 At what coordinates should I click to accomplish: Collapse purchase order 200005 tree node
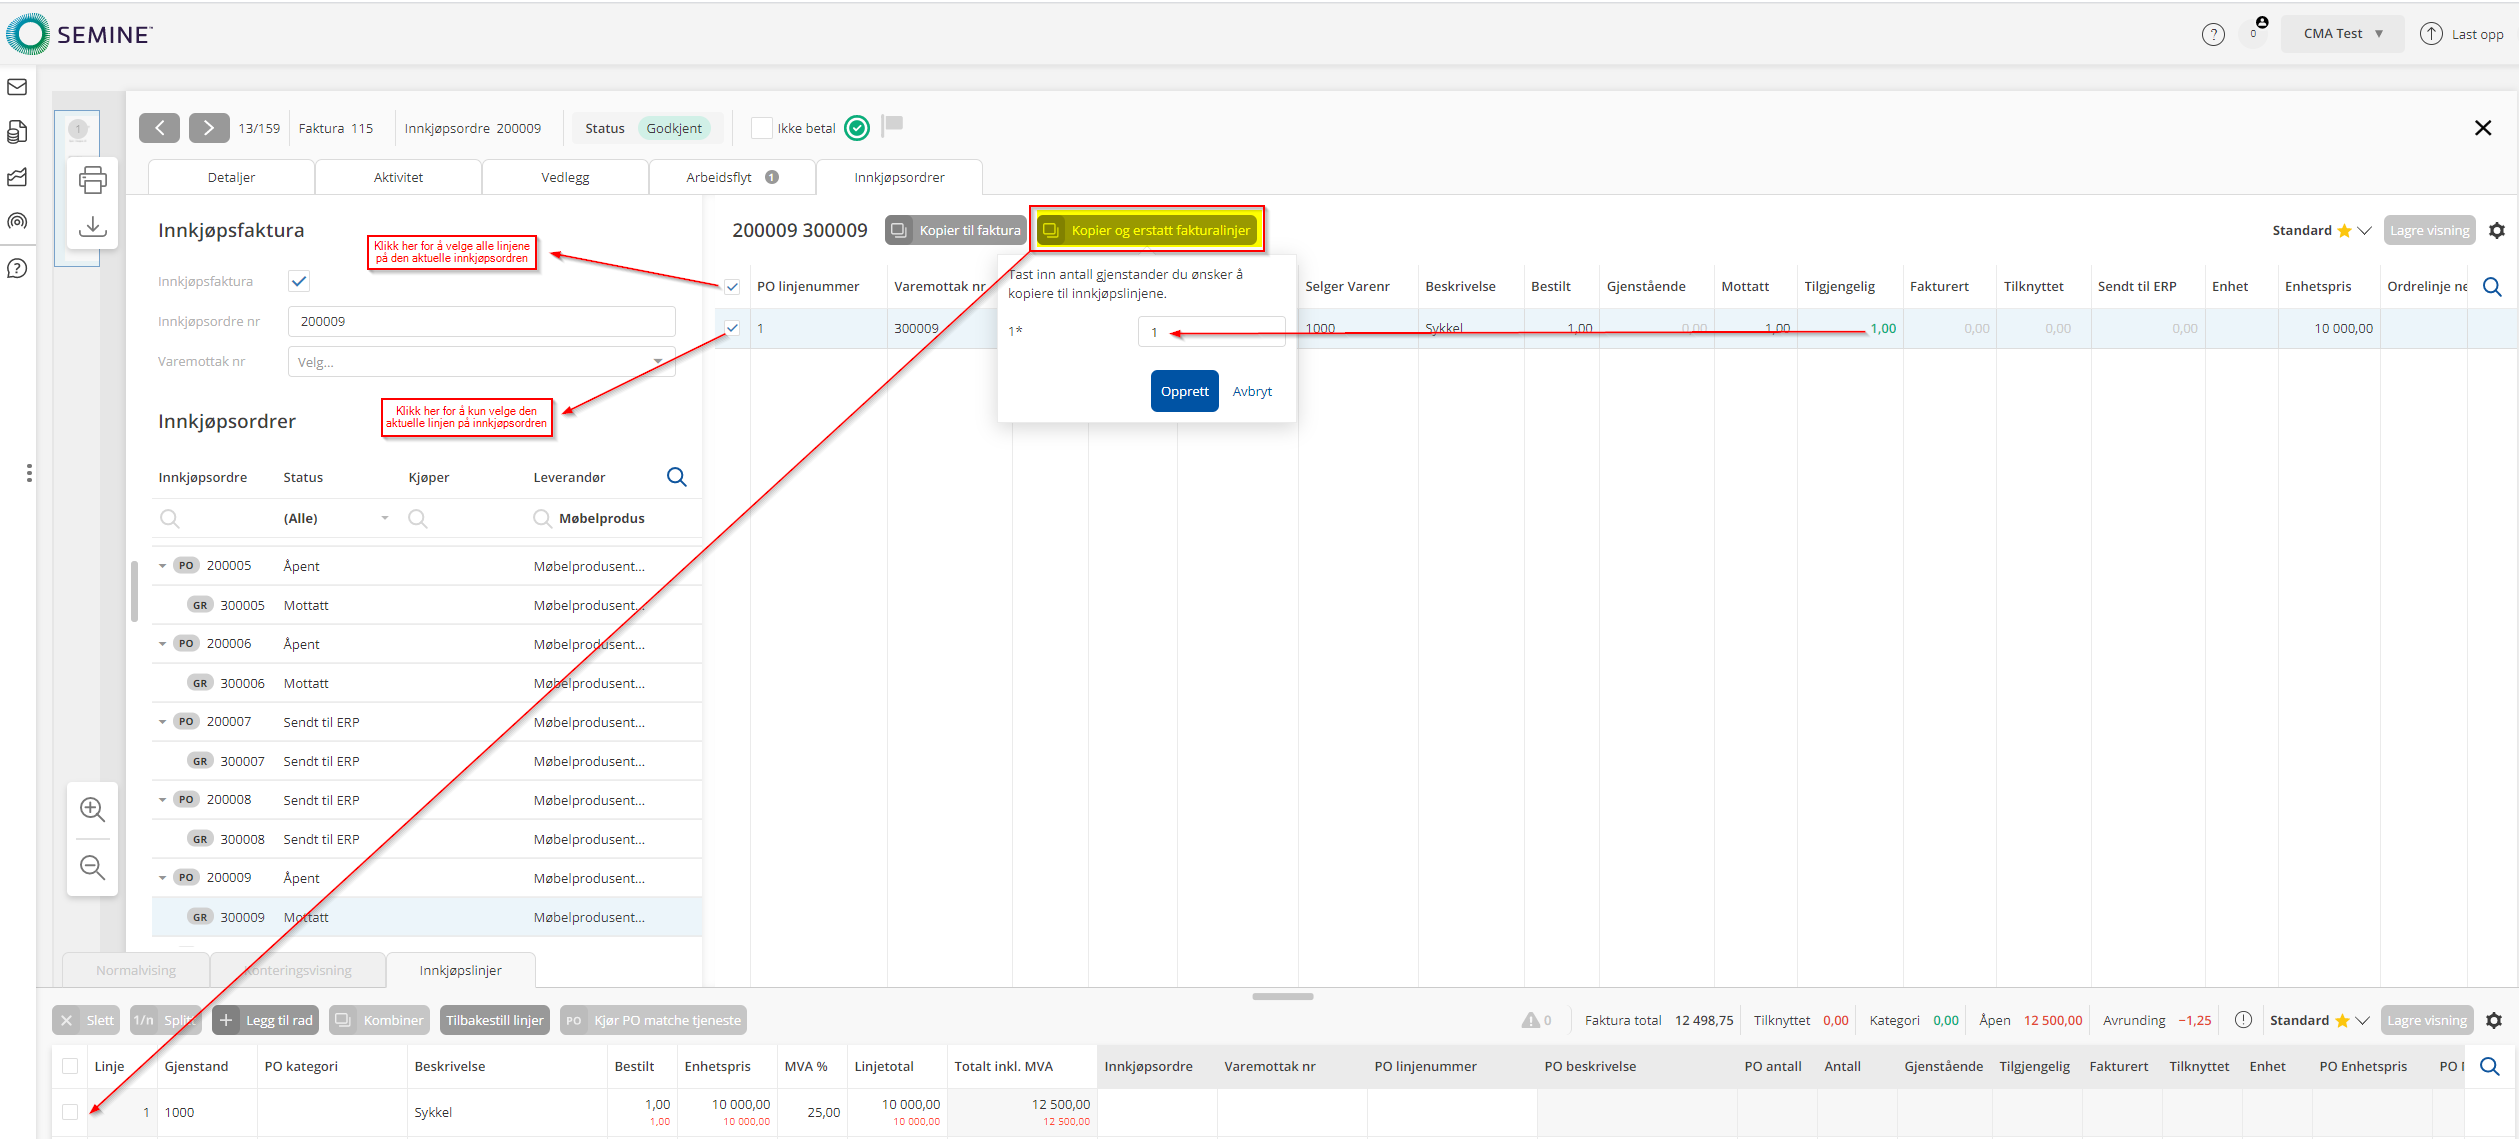[163, 566]
